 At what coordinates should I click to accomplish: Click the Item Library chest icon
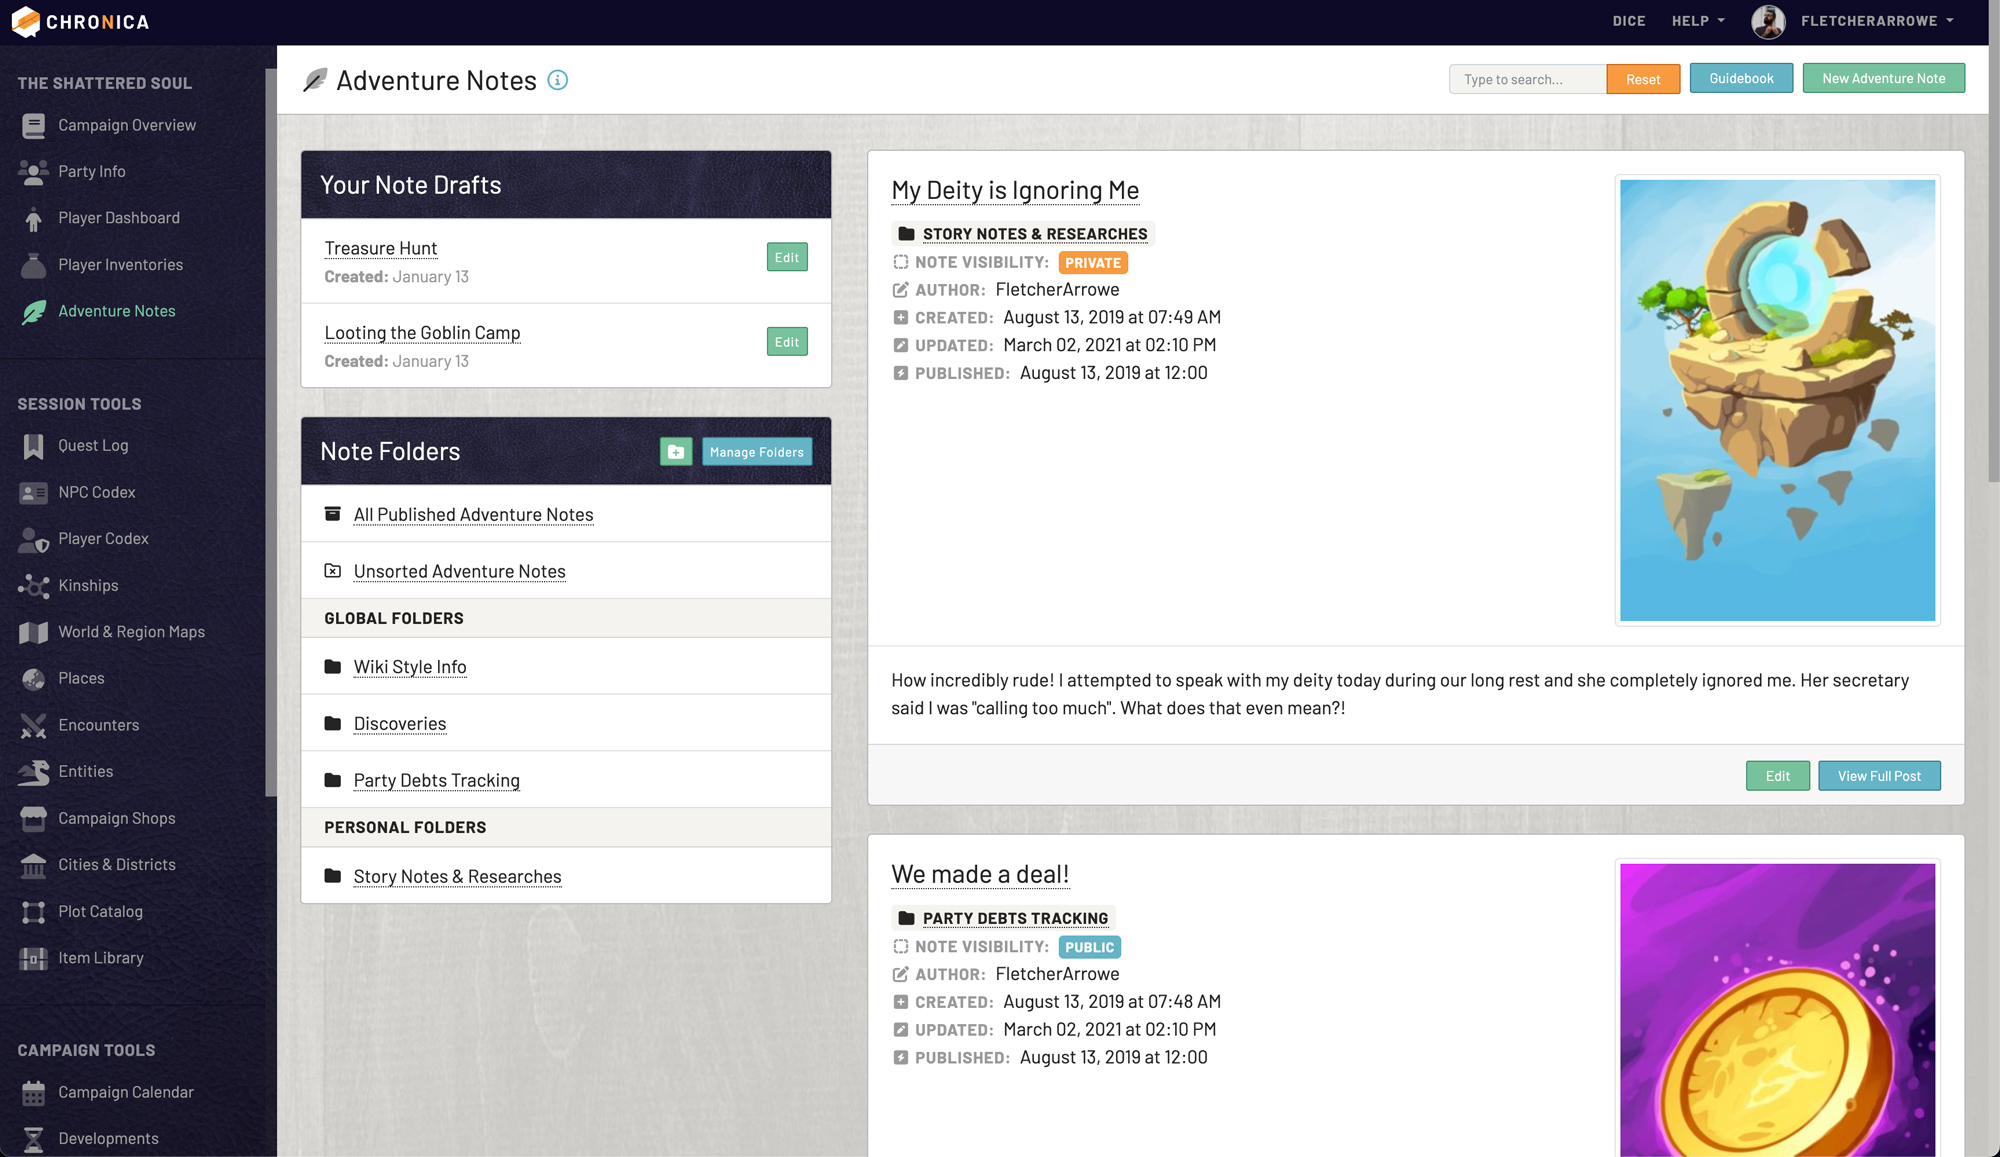coord(33,959)
